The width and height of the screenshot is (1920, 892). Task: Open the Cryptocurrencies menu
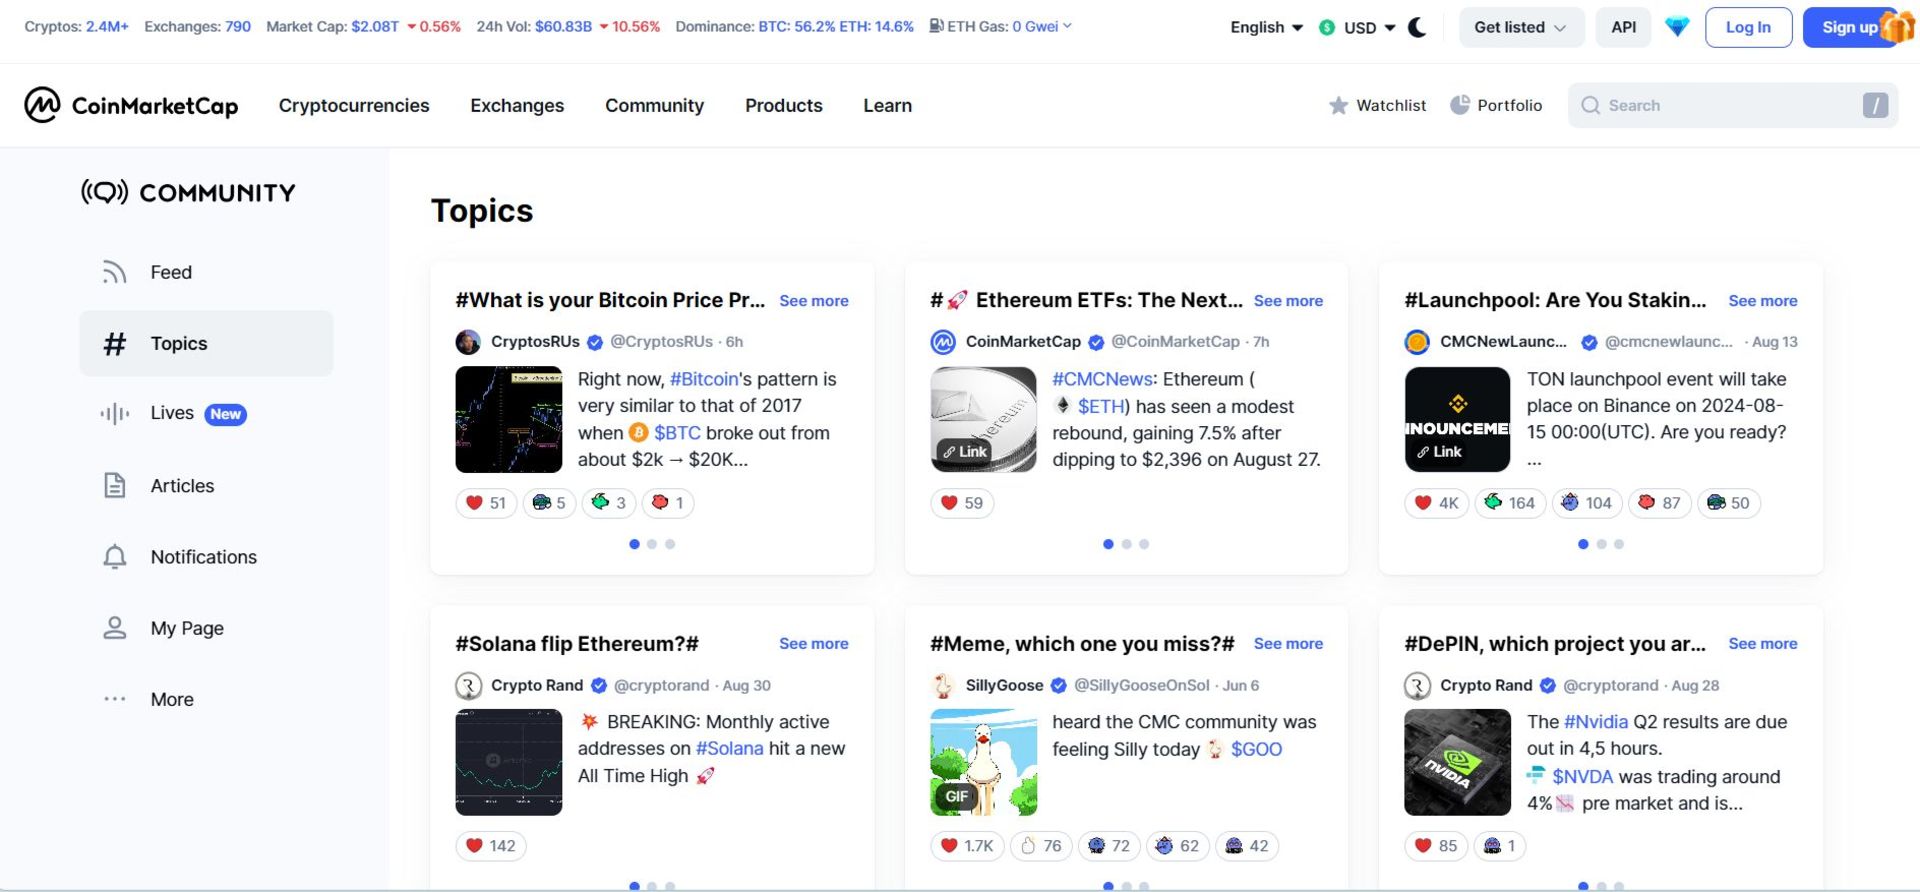(x=354, y=105)
